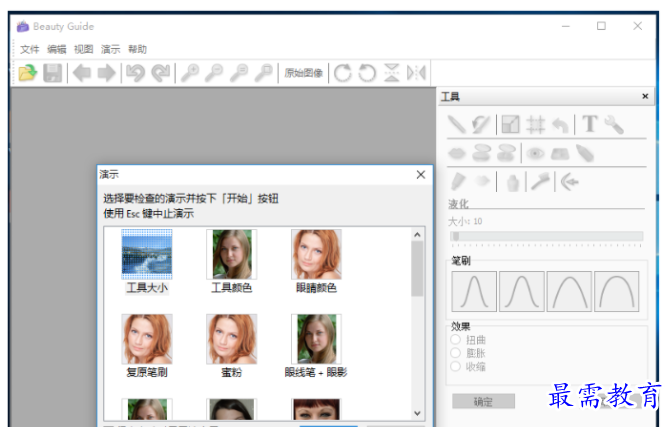The width and height of the screenshot is (670, 427).
Task: Open the 文件 menu
Action: point(29,49)
